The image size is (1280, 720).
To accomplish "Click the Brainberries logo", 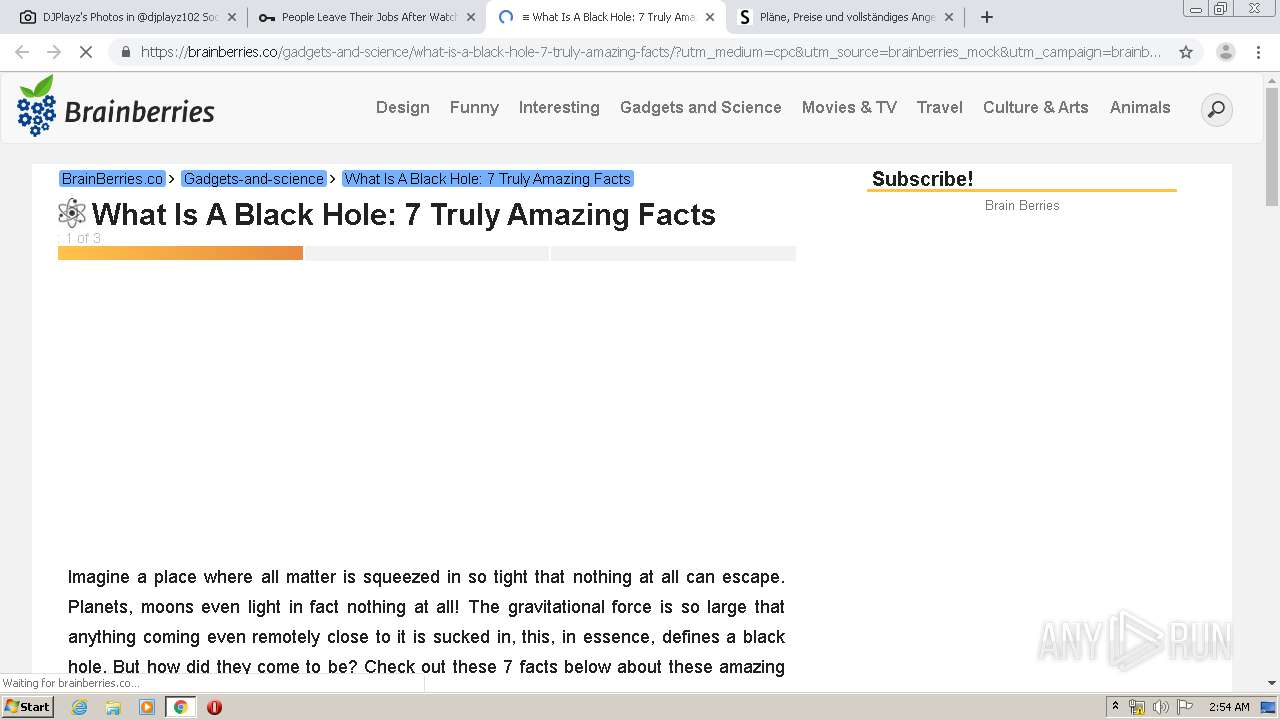I will tap(116, 107).
